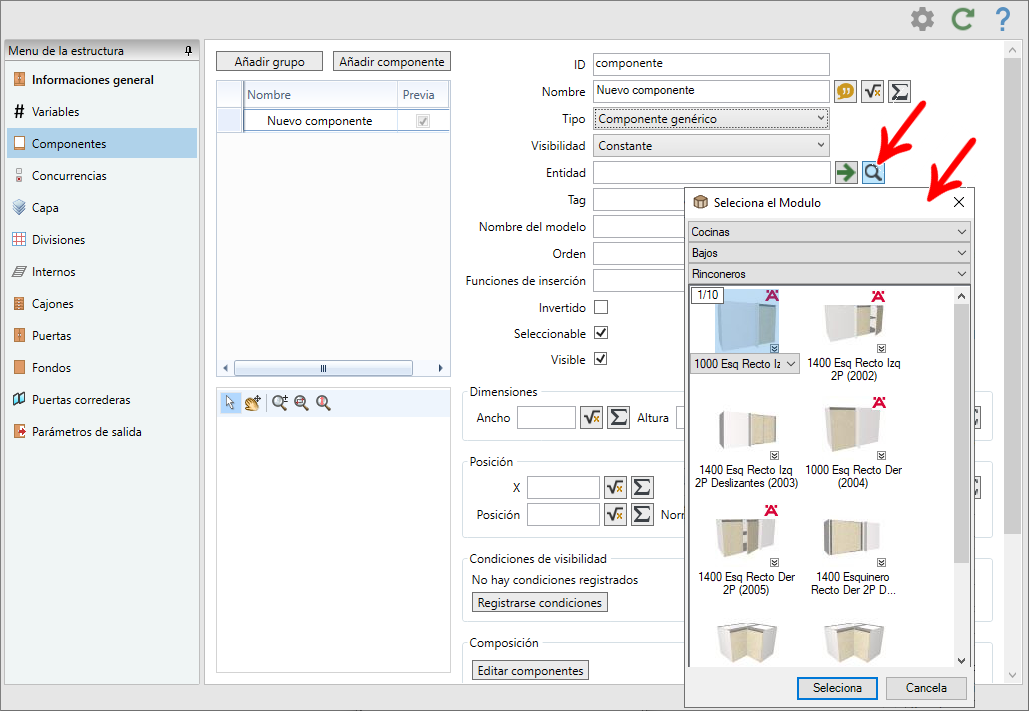The image size is (1029, 711).
Task: Open the formula editor icon next to Nombre
Action: (x=872, y=91)
